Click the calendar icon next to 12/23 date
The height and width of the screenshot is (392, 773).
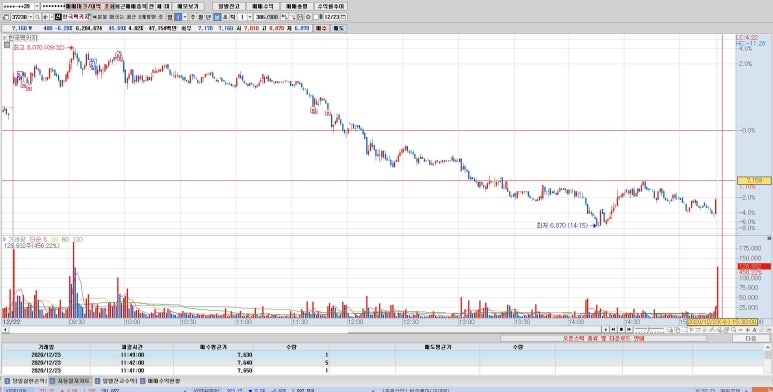(344, 17)
